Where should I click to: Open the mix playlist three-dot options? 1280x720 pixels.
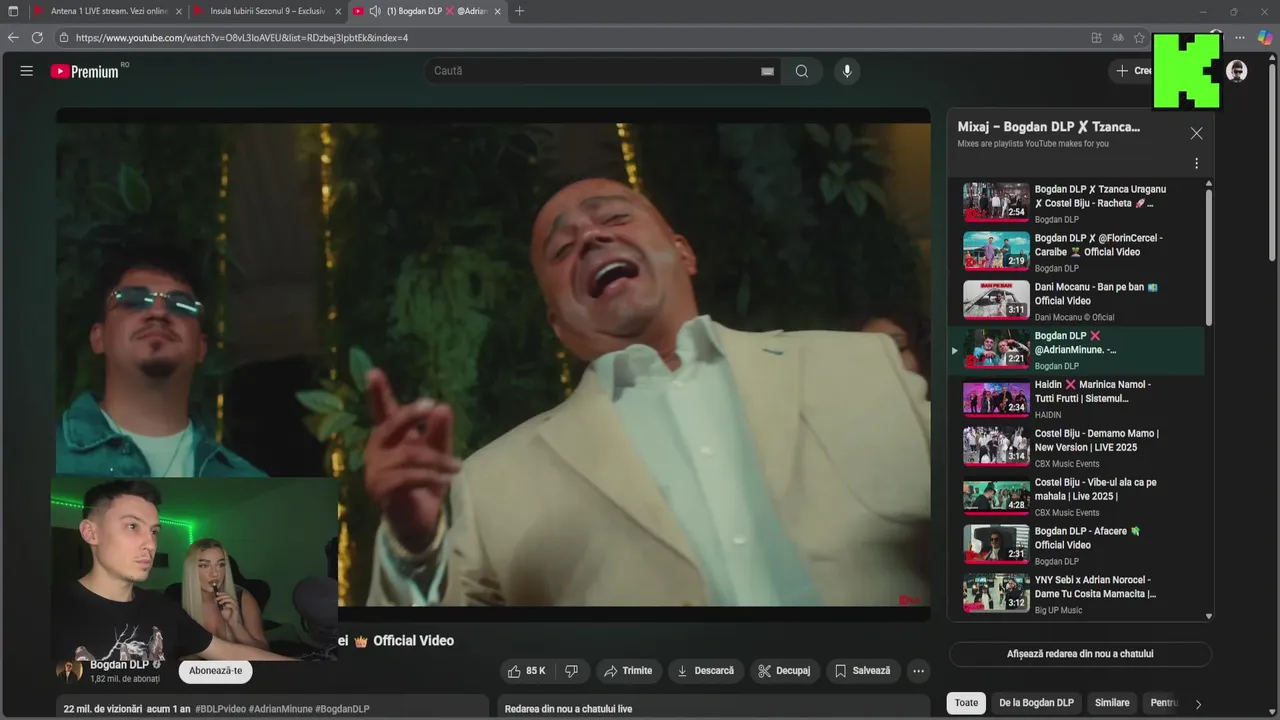coord(1196,163)
